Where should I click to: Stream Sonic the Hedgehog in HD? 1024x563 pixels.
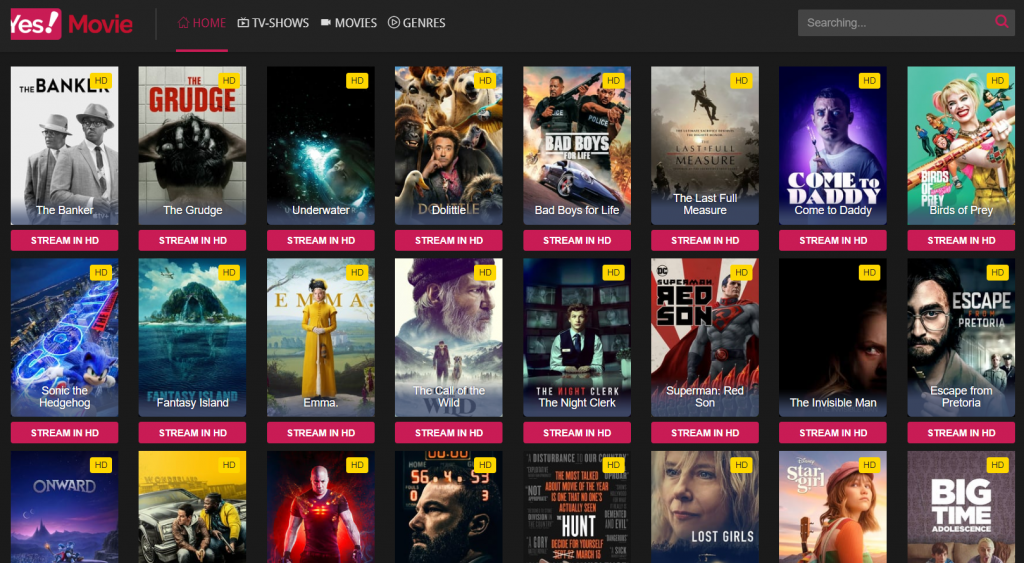click(65, 432)
